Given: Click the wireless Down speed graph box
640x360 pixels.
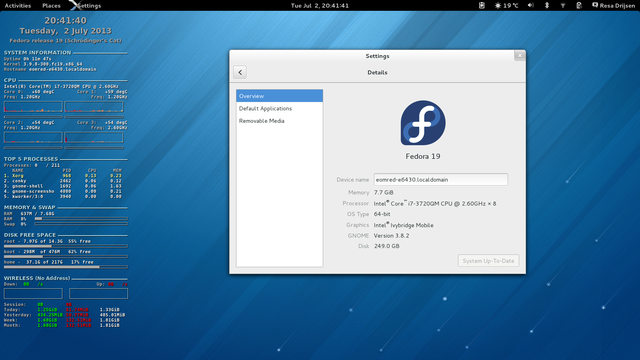Looking at the screenshot, I should 33,293.
